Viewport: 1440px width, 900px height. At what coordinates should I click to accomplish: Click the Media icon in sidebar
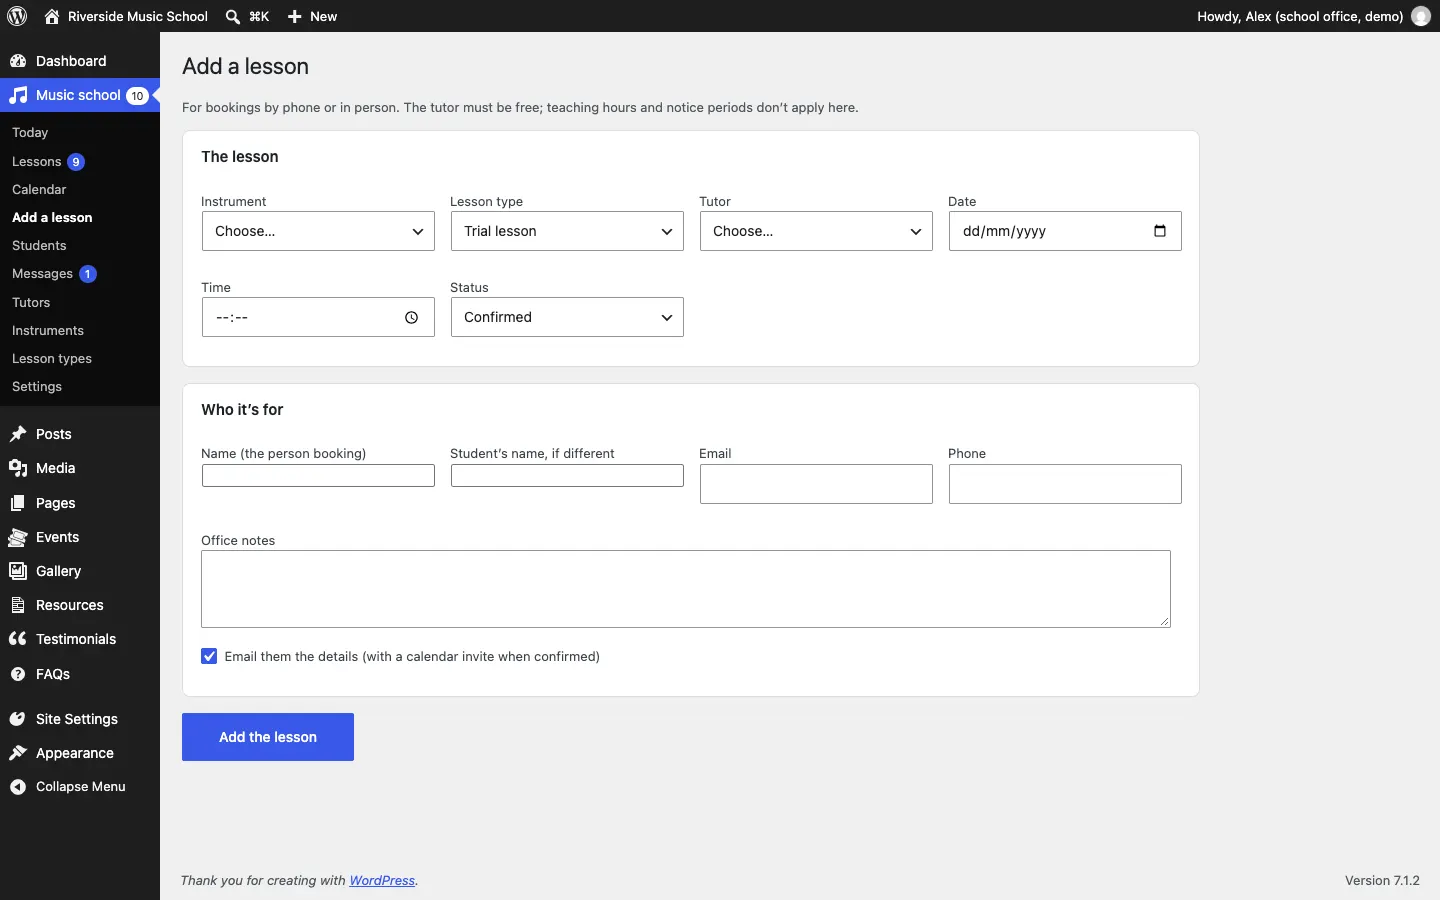point(18,468)
